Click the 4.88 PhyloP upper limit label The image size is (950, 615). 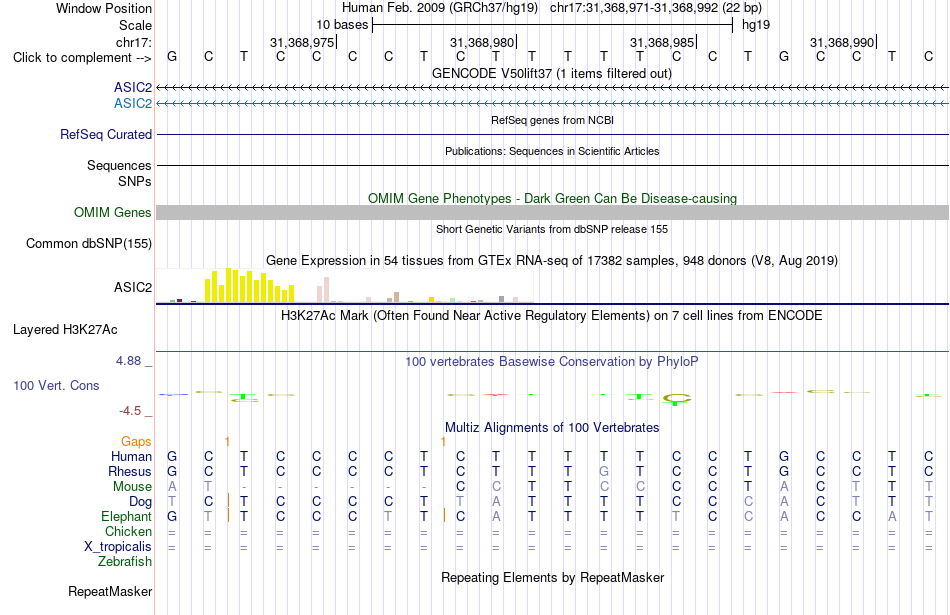128,361
